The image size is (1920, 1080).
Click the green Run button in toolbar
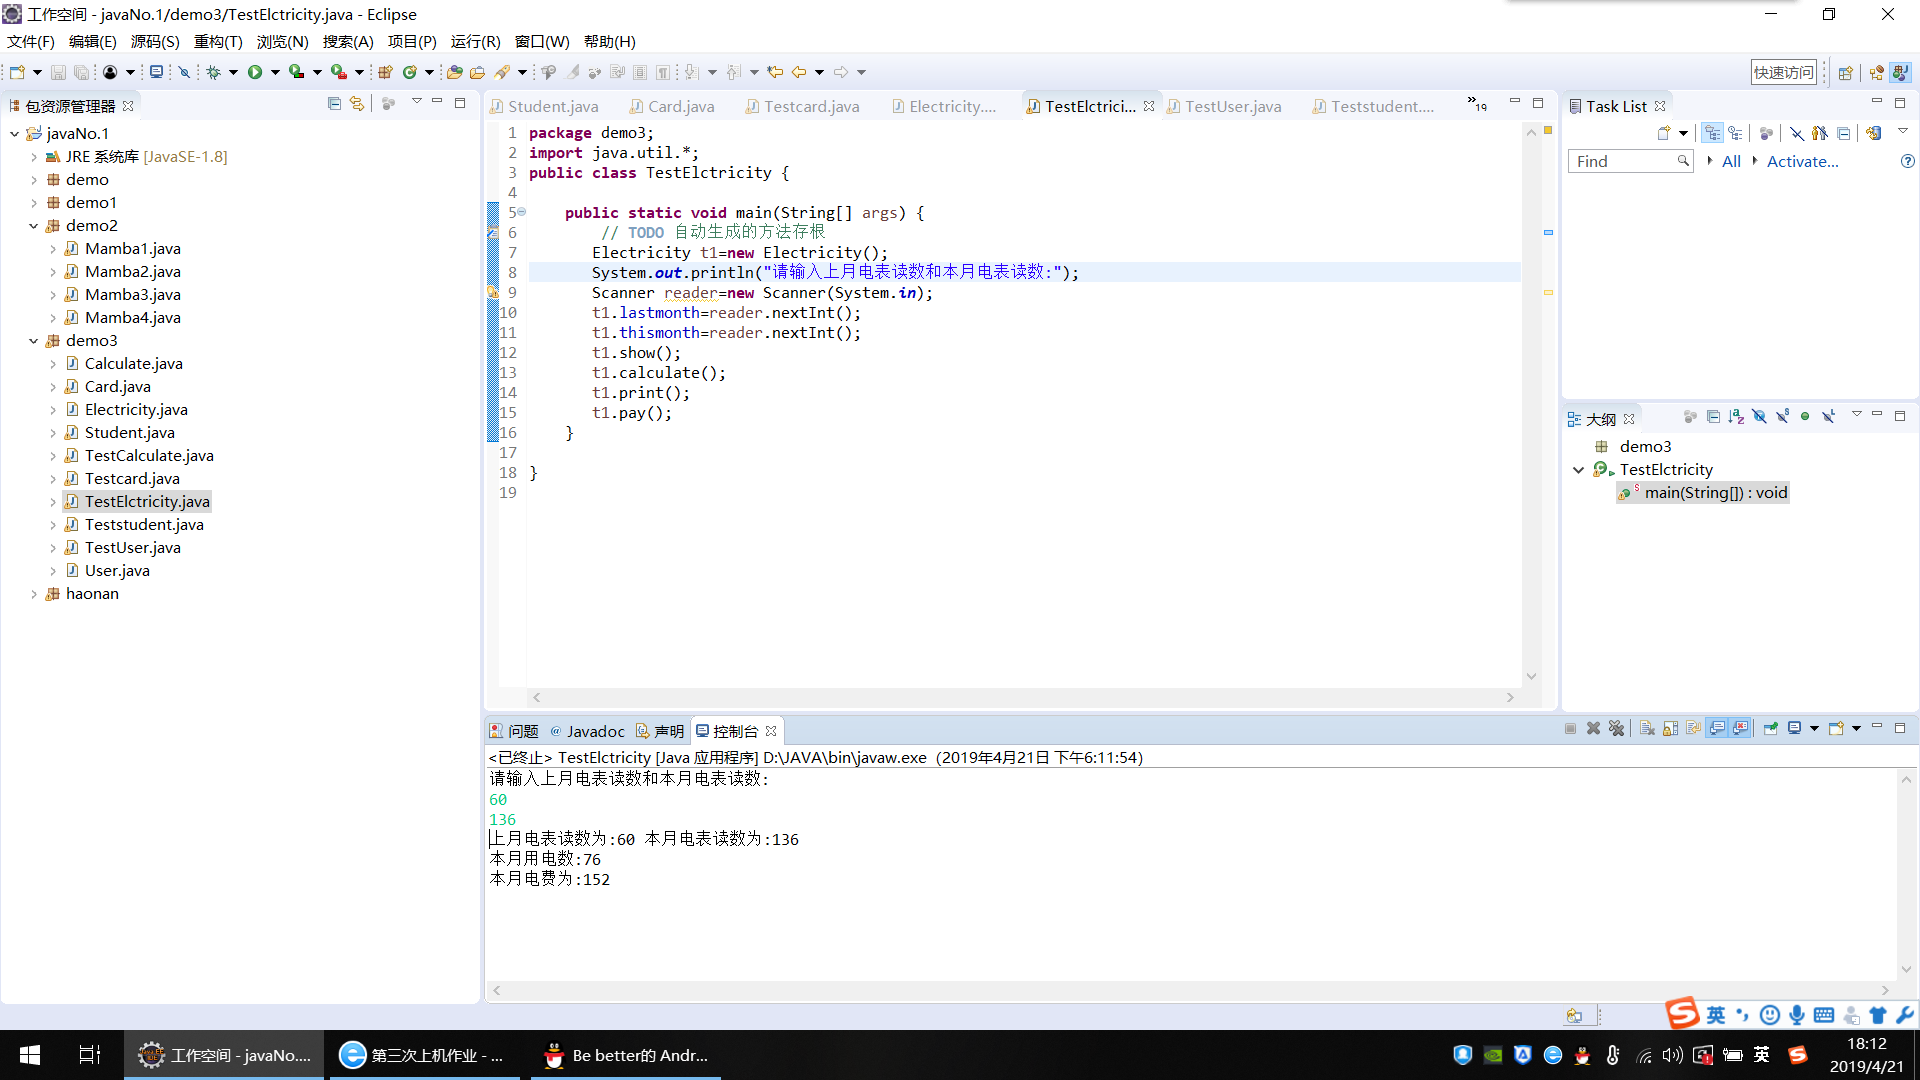click(255, 72)
